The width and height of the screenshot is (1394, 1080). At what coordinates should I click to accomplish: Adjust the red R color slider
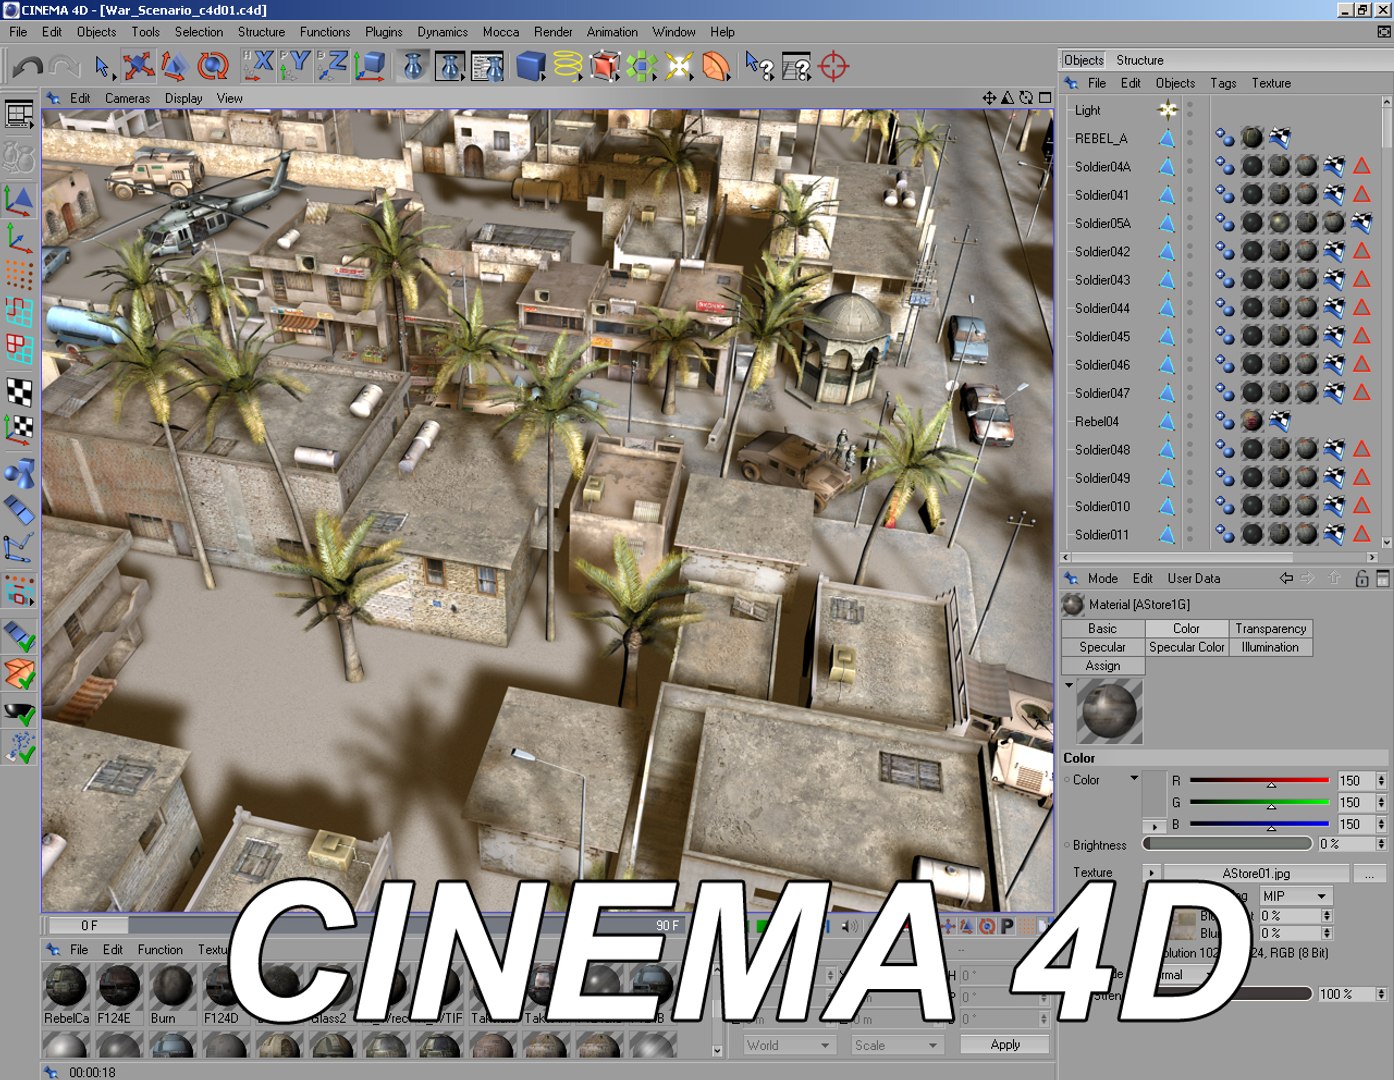pos(1259,781)
